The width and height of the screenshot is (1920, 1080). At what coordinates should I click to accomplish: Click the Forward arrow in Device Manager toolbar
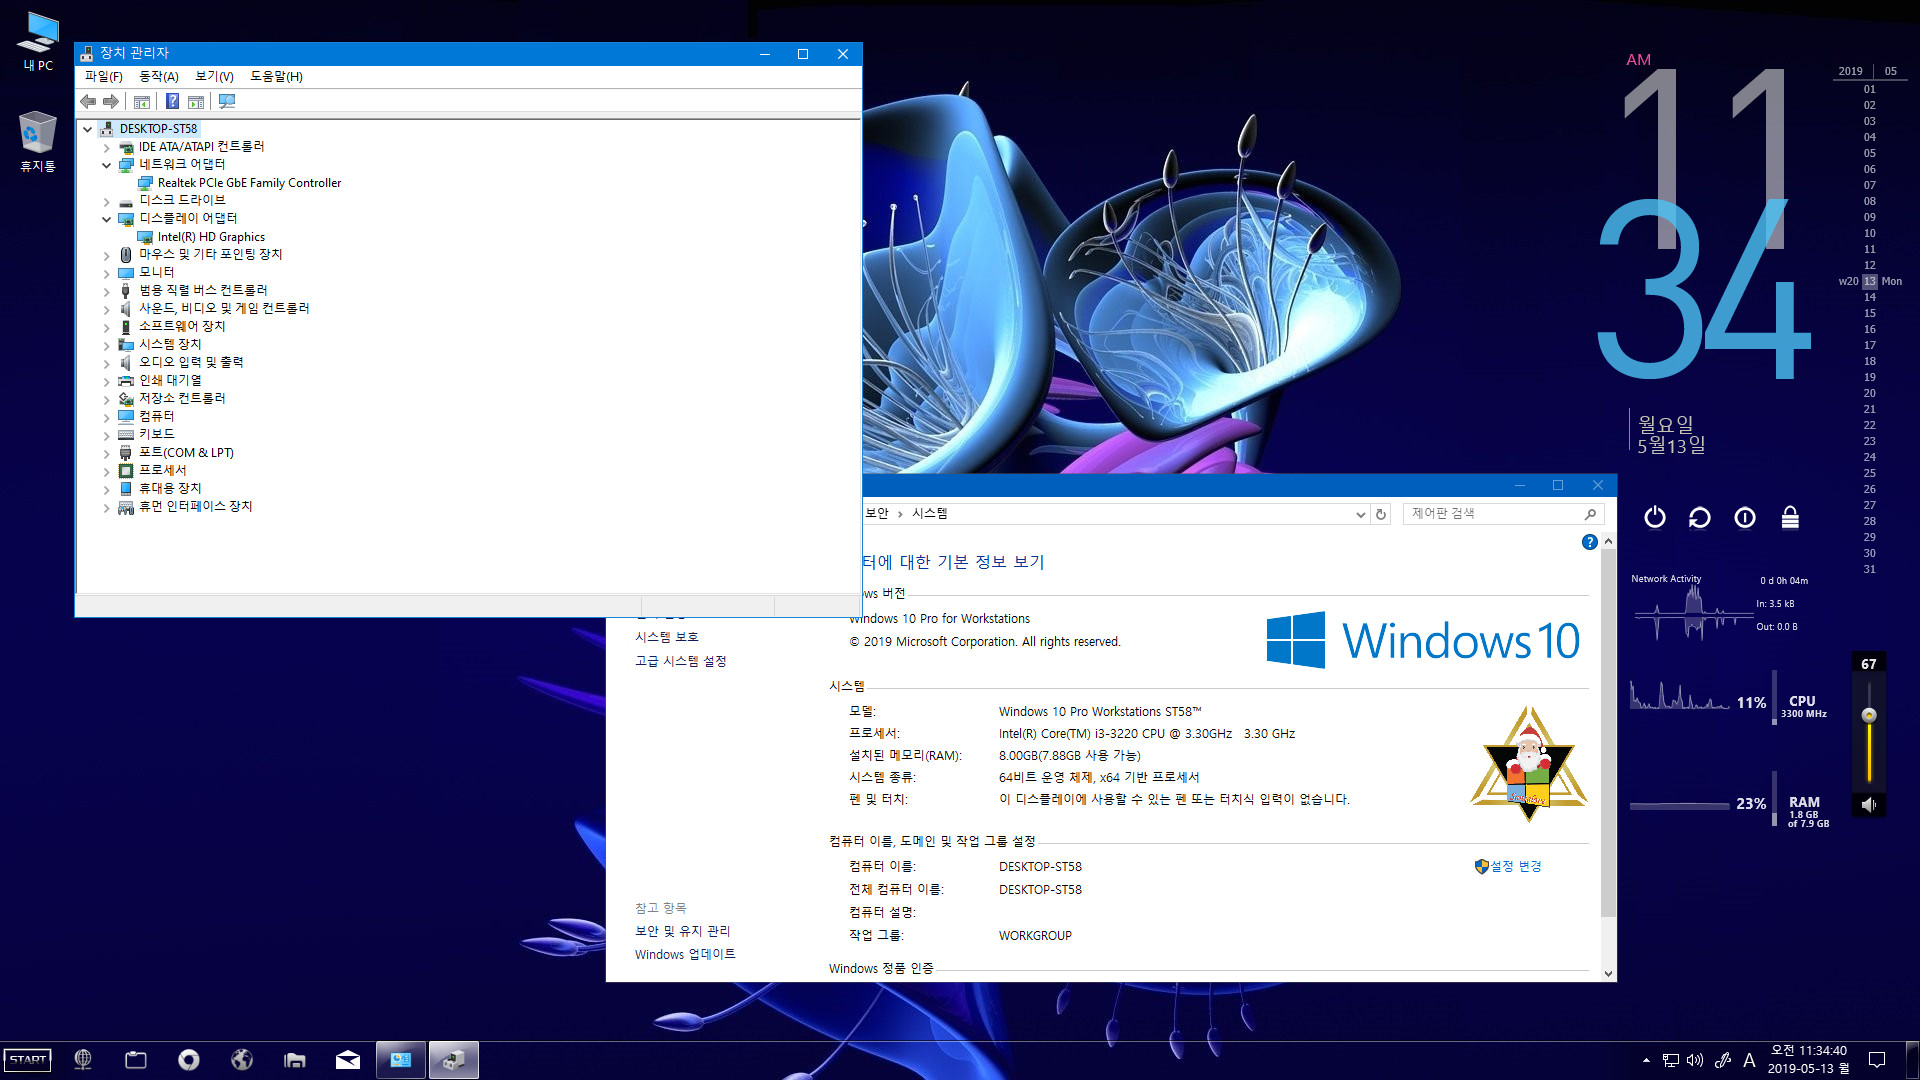tap(111, 101)
